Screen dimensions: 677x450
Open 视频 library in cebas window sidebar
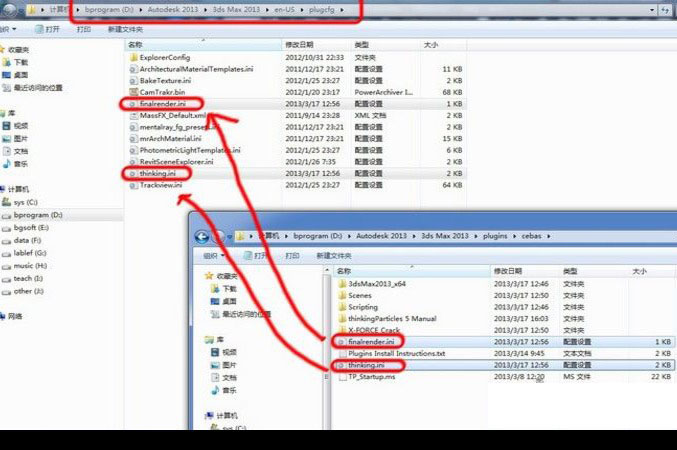(223, 352)
